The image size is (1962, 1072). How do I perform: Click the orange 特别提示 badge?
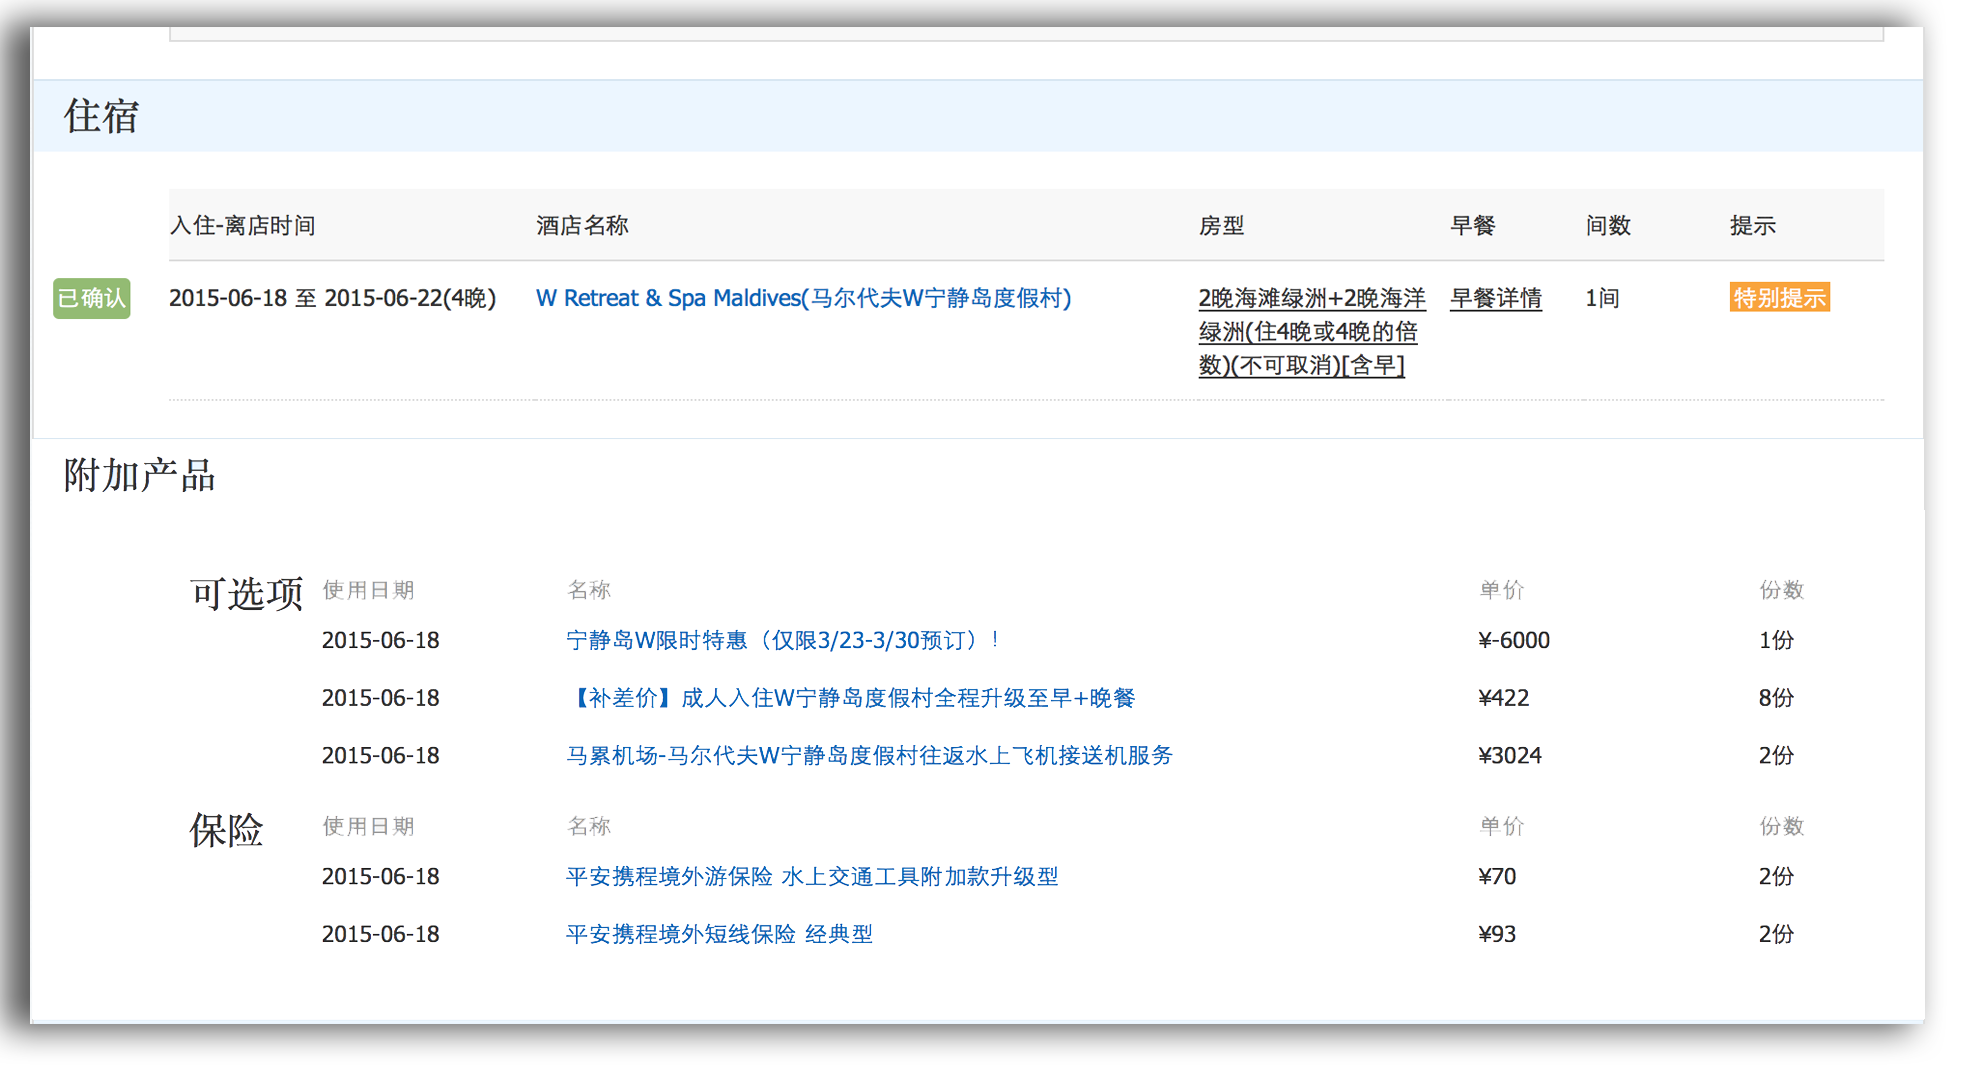click(x=1779, y=298)
